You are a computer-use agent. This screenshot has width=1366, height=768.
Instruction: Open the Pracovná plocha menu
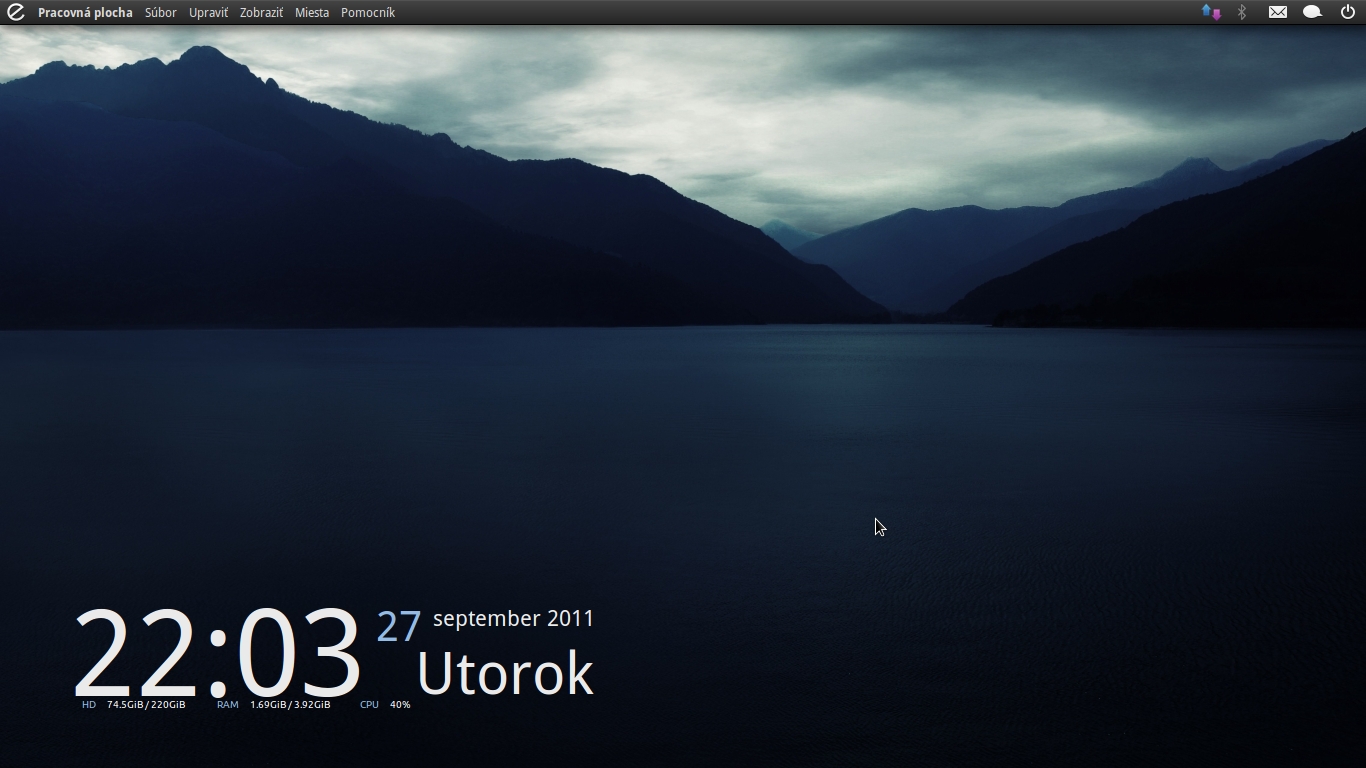pos(85,12)
